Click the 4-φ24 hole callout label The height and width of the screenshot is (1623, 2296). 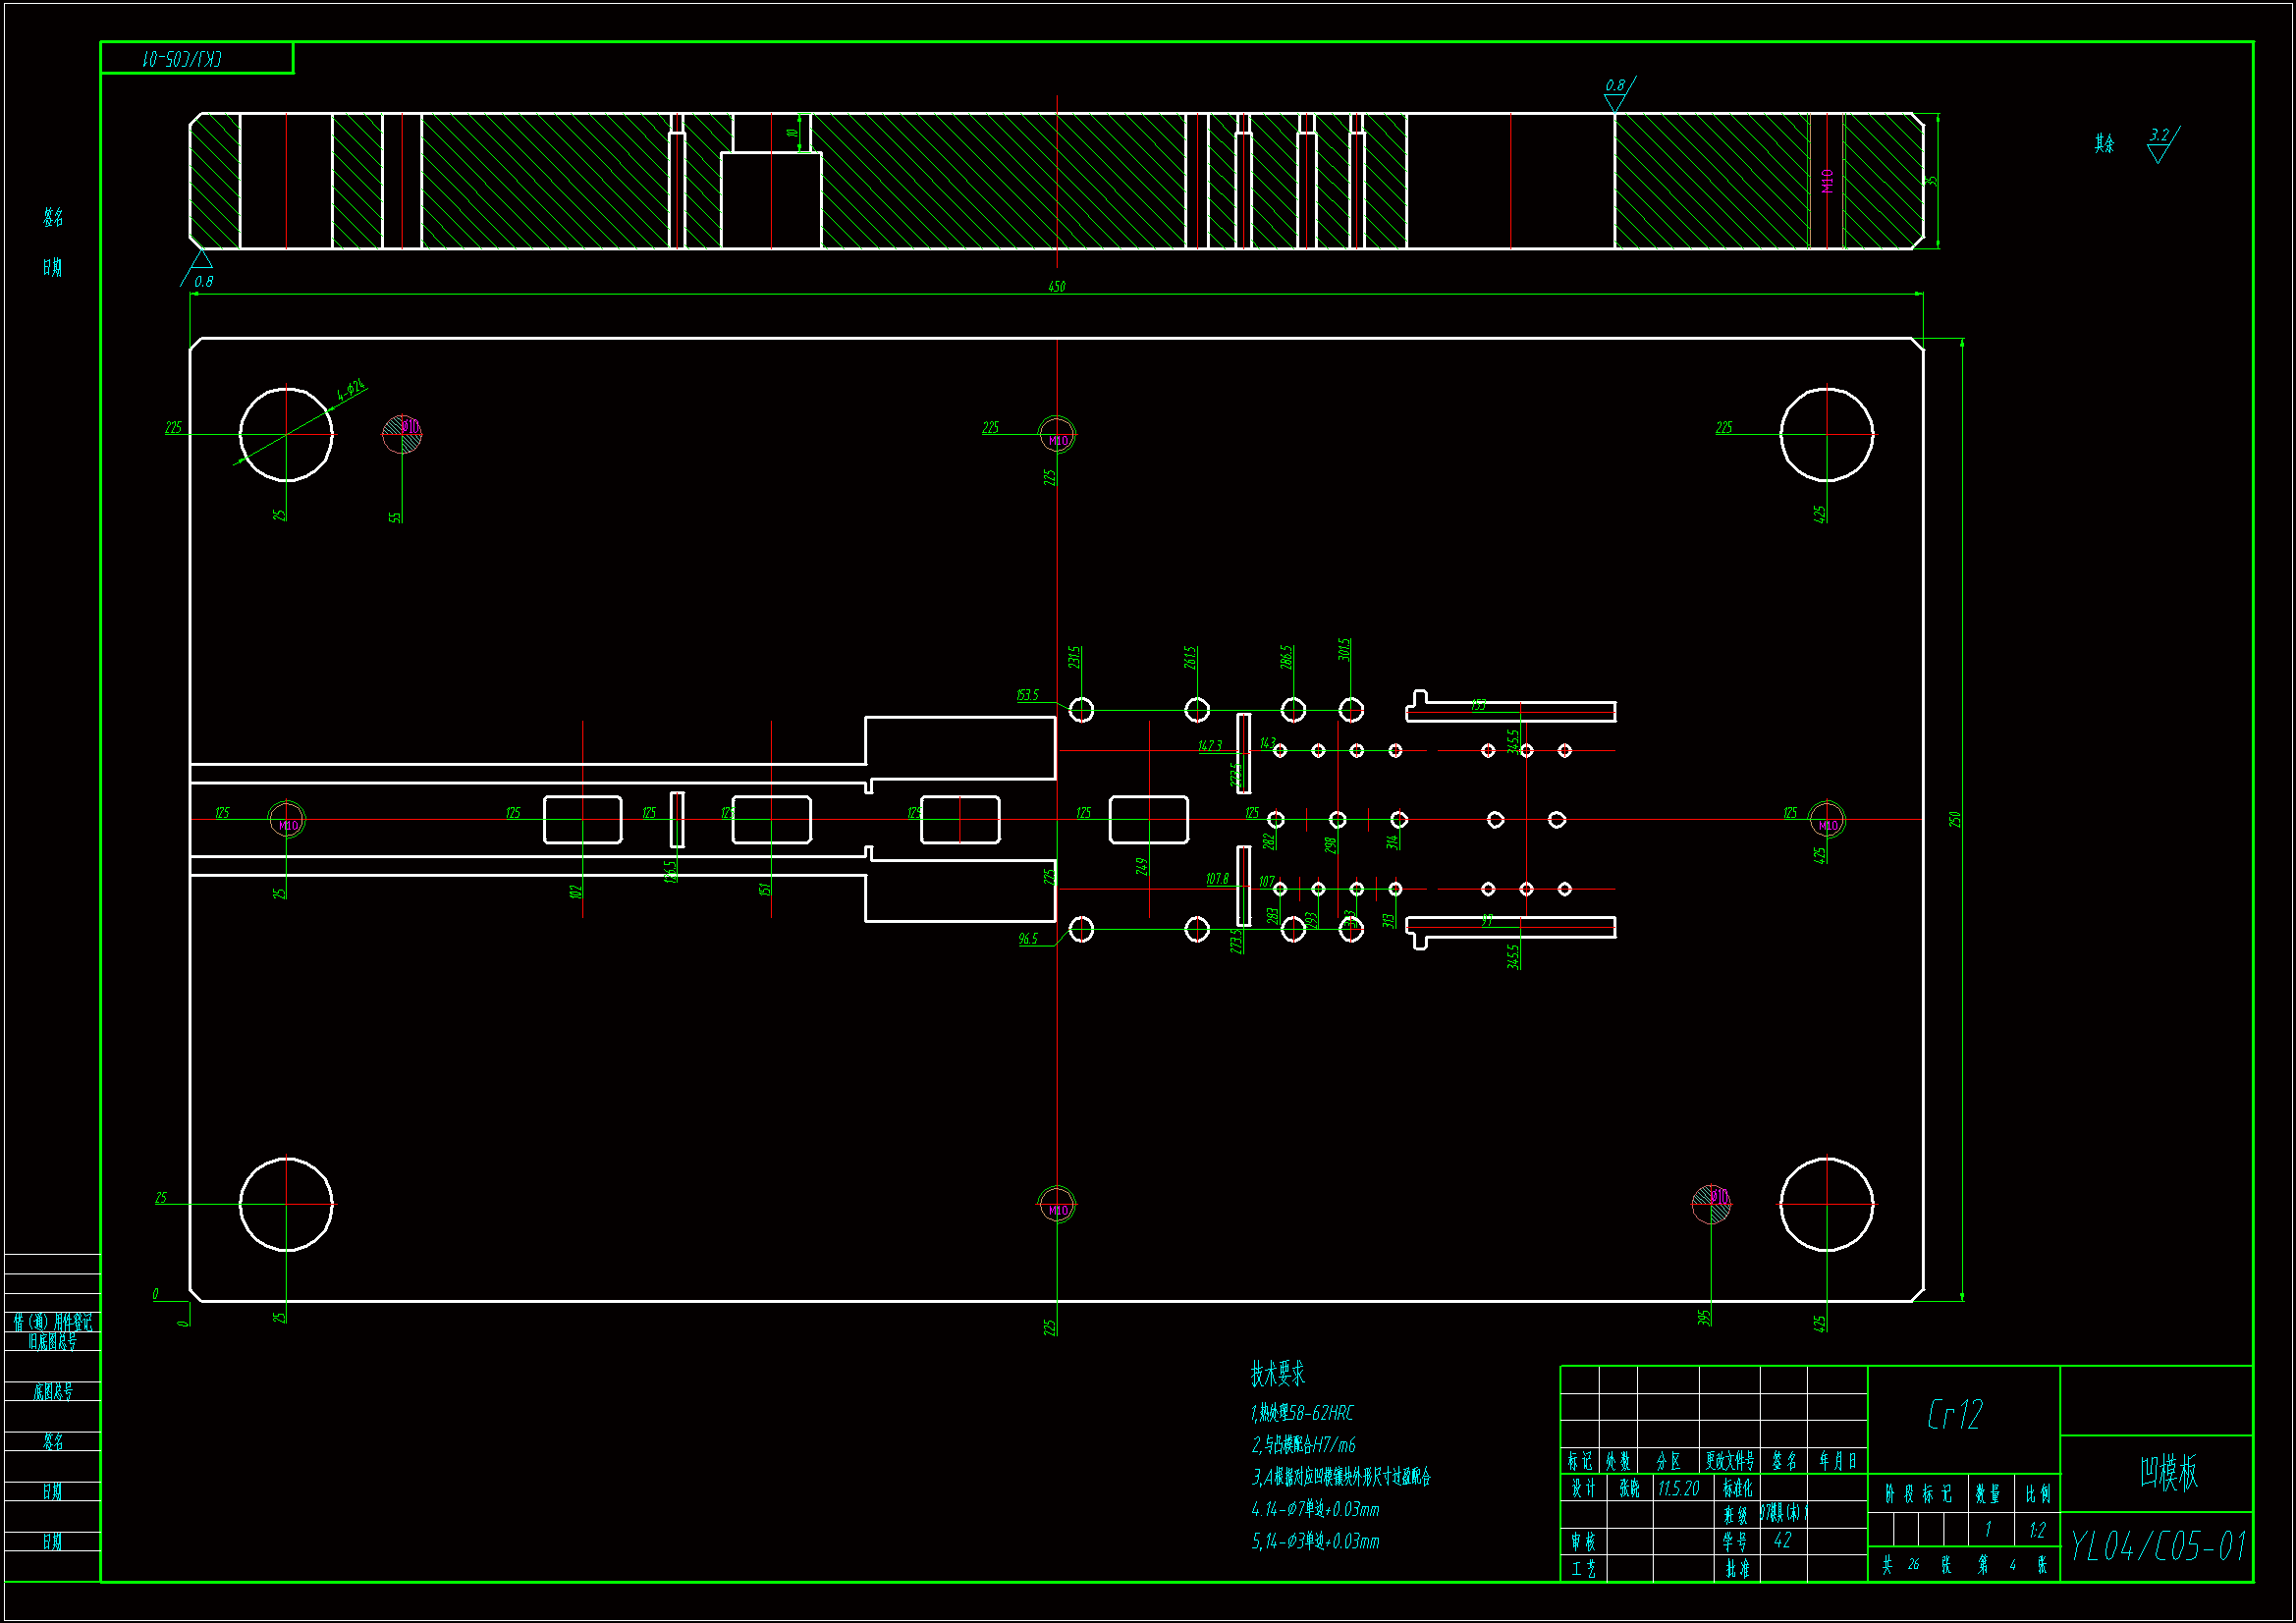click(x=351, y=391)
